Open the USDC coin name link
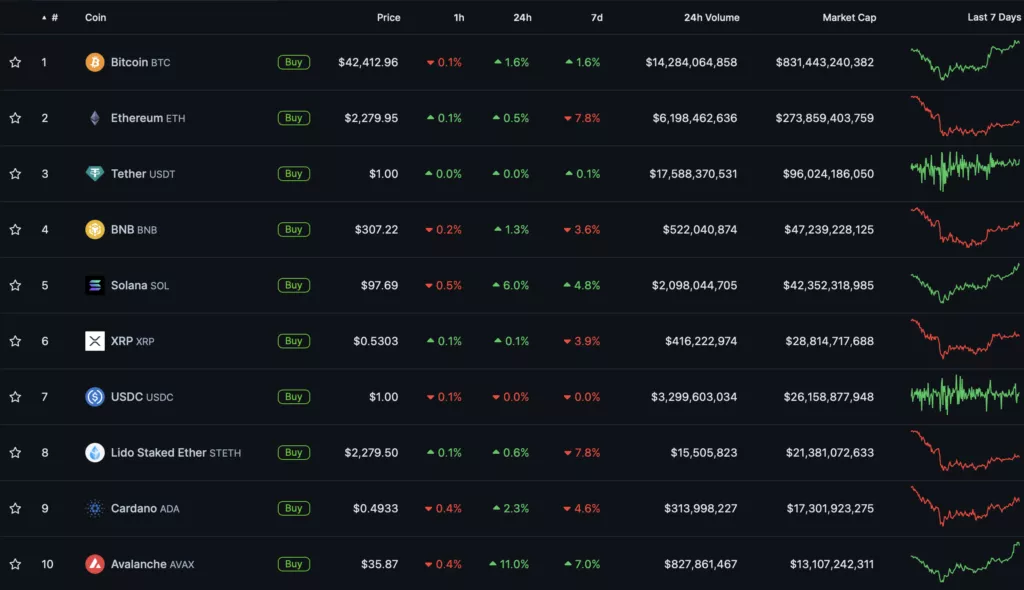Screen dimensions: 1024x590 click(x=142, y=397)
